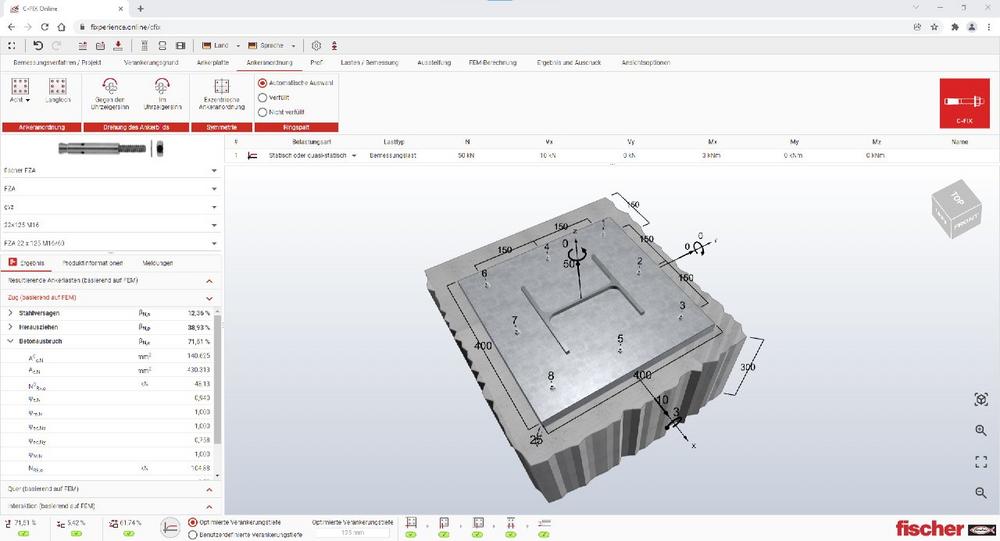Collapse the Betonausbruch row
This screenshot has width=1000, height=541.
pyautogui.click(x=10, y=341)
